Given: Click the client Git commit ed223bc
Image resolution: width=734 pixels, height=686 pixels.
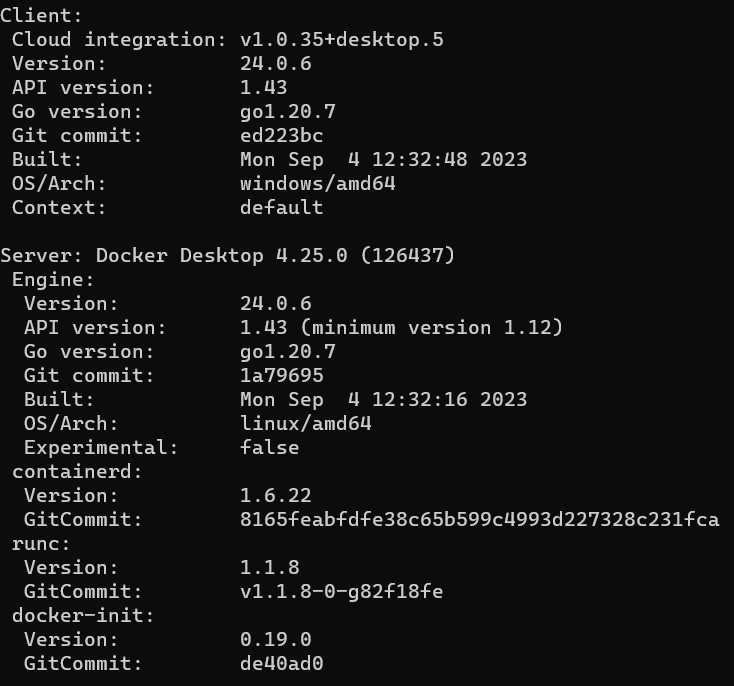Looking at the screenshot, I should point(281,136).
